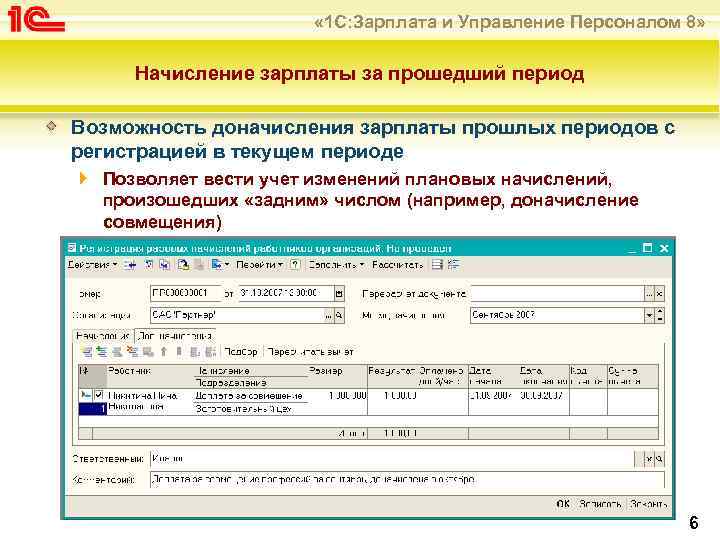Click the recalculation document field
The width and height of the screenshot is (720, 540).
[x=557, y=293]
